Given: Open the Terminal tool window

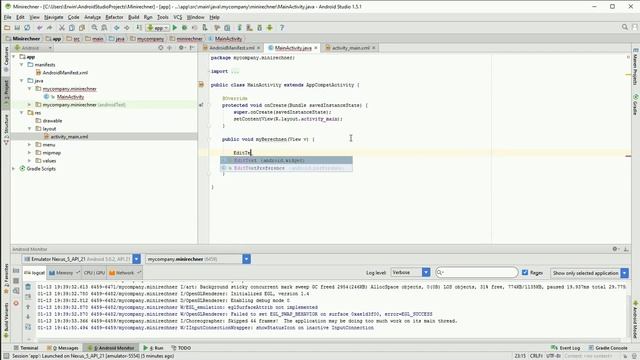Looking at the screenshot, I should pyautogui.click(x=26, y=348).
